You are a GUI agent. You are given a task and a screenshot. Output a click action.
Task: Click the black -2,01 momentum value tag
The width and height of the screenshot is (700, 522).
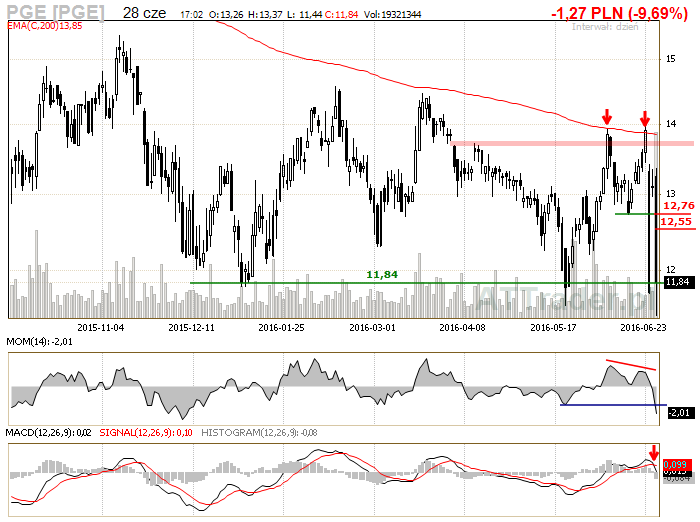point(681,413)
